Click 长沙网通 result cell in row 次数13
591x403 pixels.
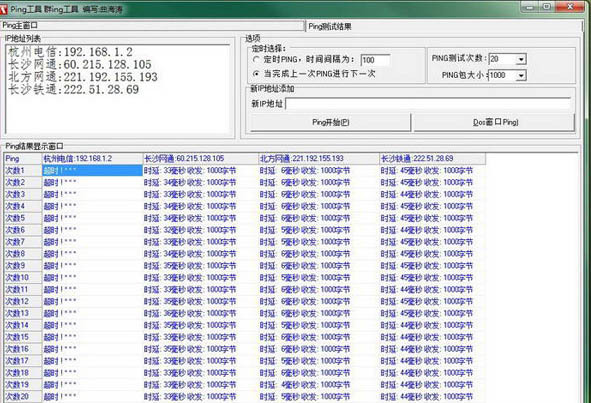point(200,314)
